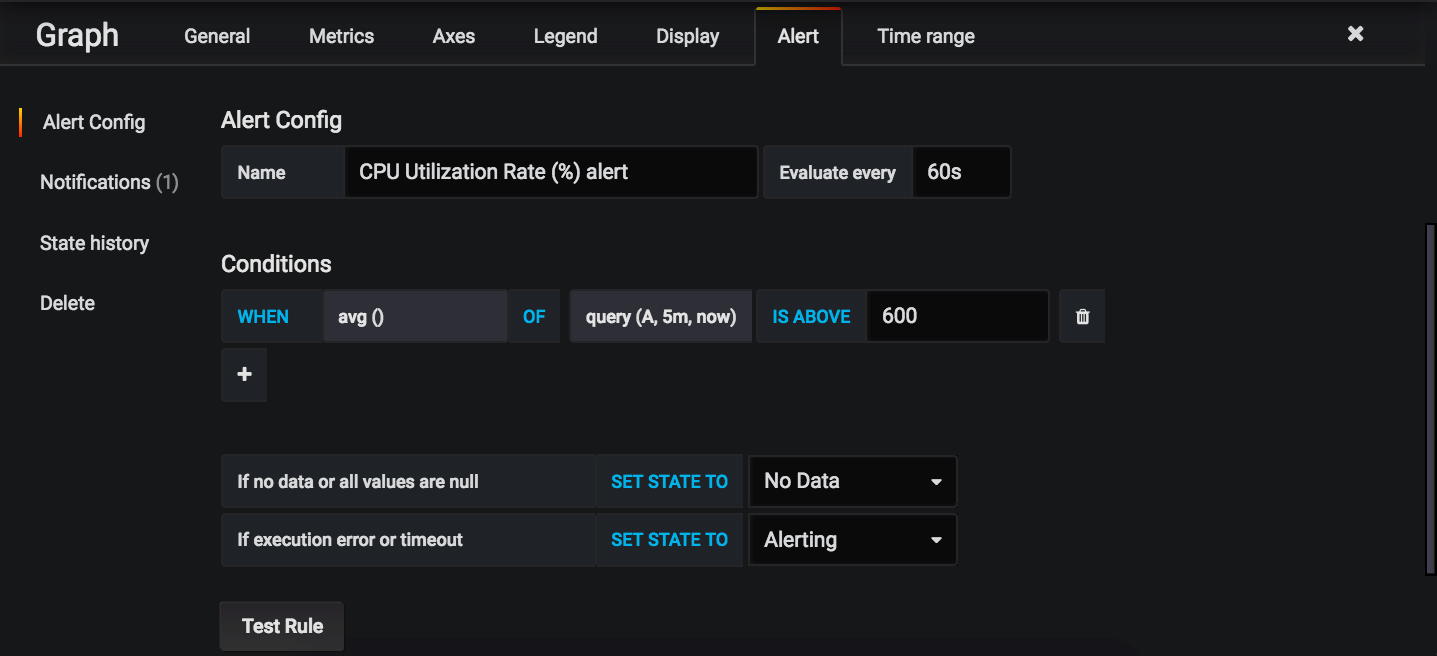Screen dimensions: 1437x656
Task: Switch to the Time range tab
Action: 924,36
